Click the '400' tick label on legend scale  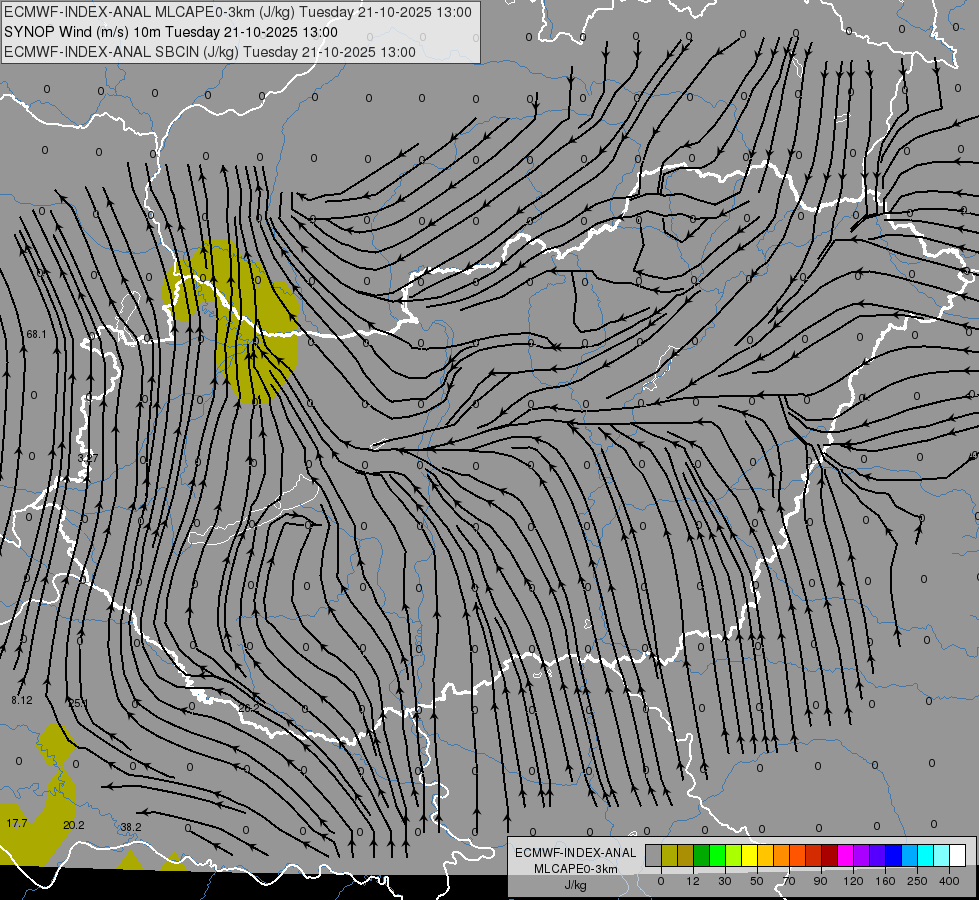[x=949, y=881]
